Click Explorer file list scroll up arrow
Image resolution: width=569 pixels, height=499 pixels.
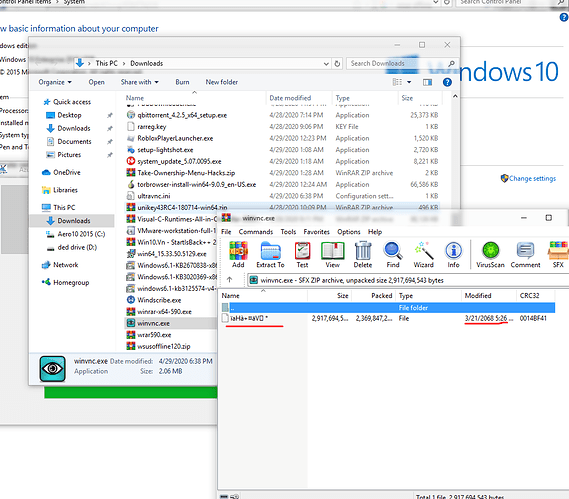click(455, 97)
